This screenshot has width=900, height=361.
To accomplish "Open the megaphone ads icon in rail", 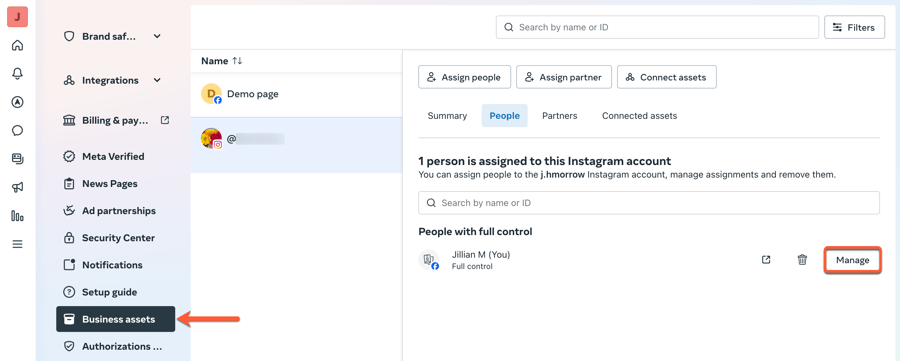I will click(x=17, y=187).
